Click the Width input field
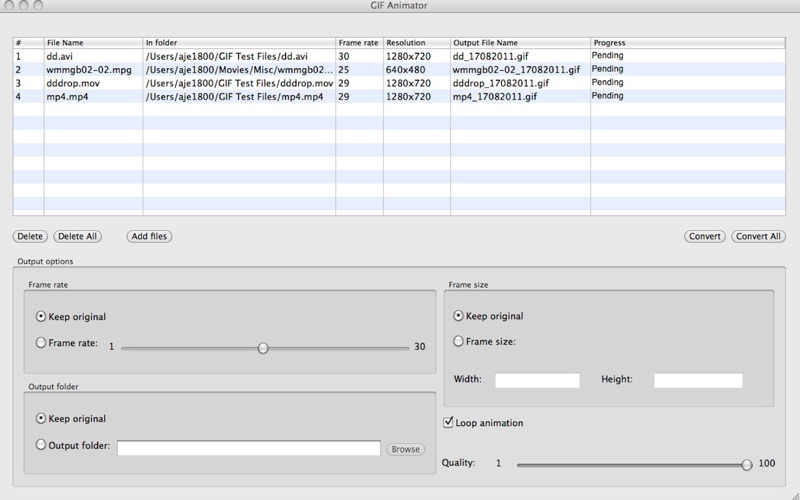The height and width of the screenshot is (500, 800). 537,381
